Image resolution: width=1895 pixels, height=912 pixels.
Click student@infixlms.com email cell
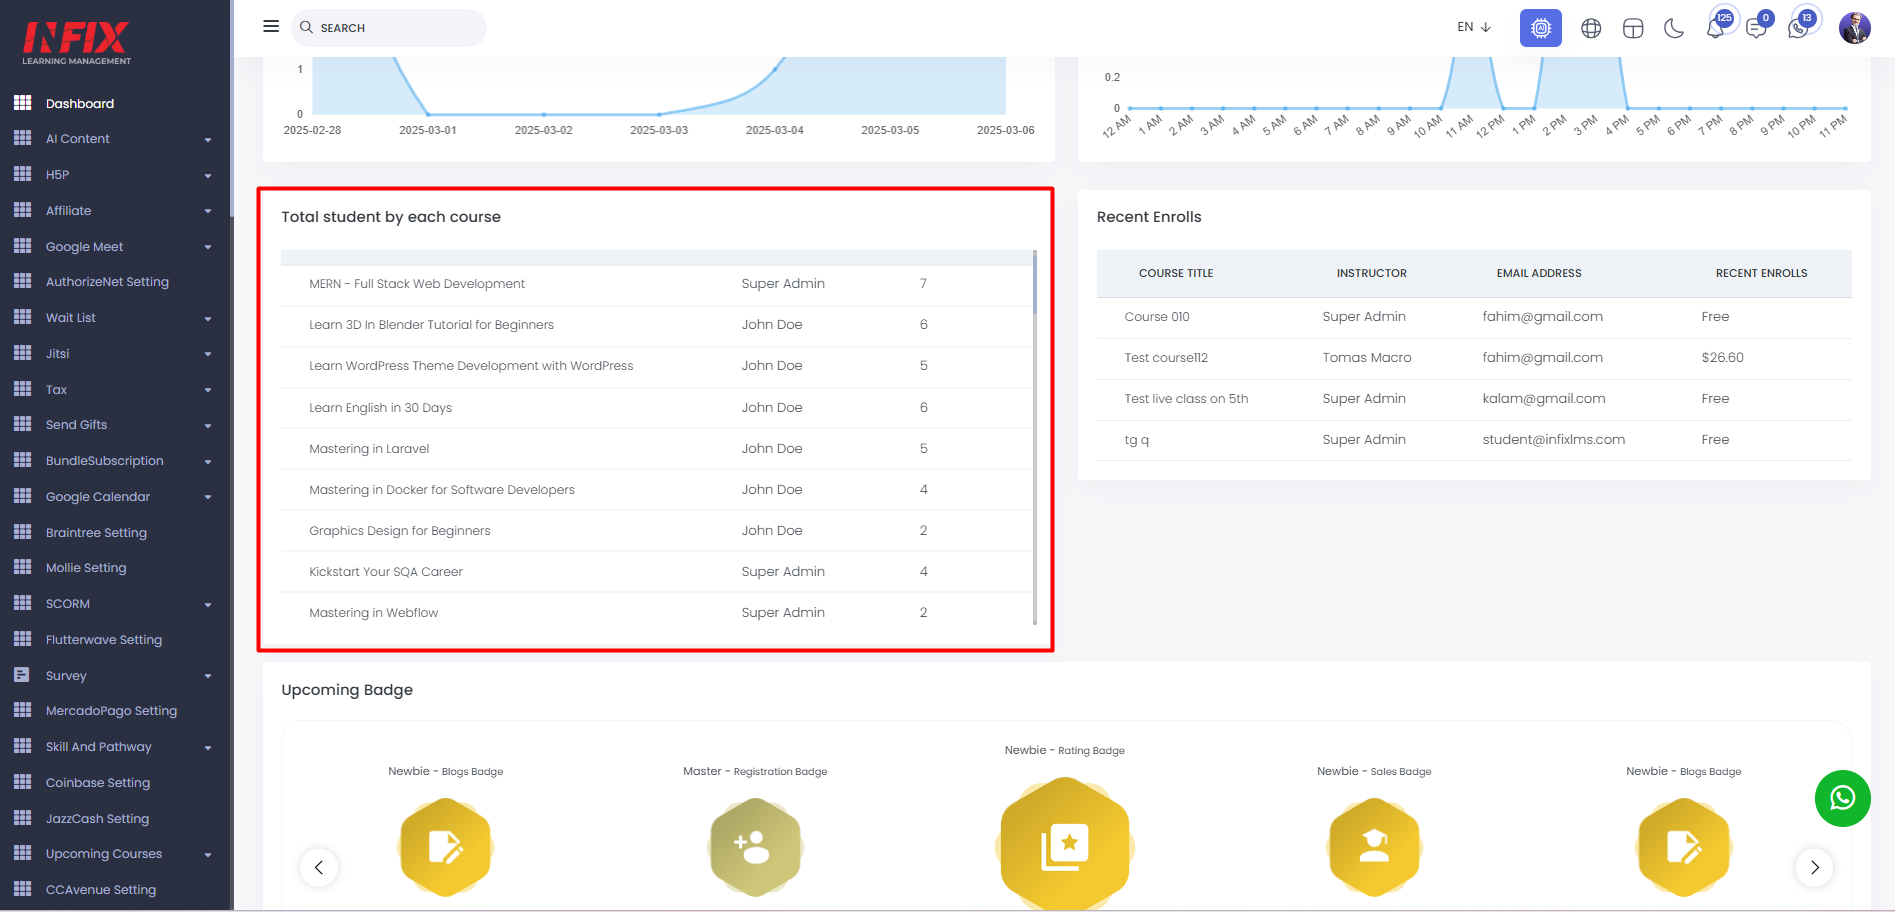tap(1554, 440)
